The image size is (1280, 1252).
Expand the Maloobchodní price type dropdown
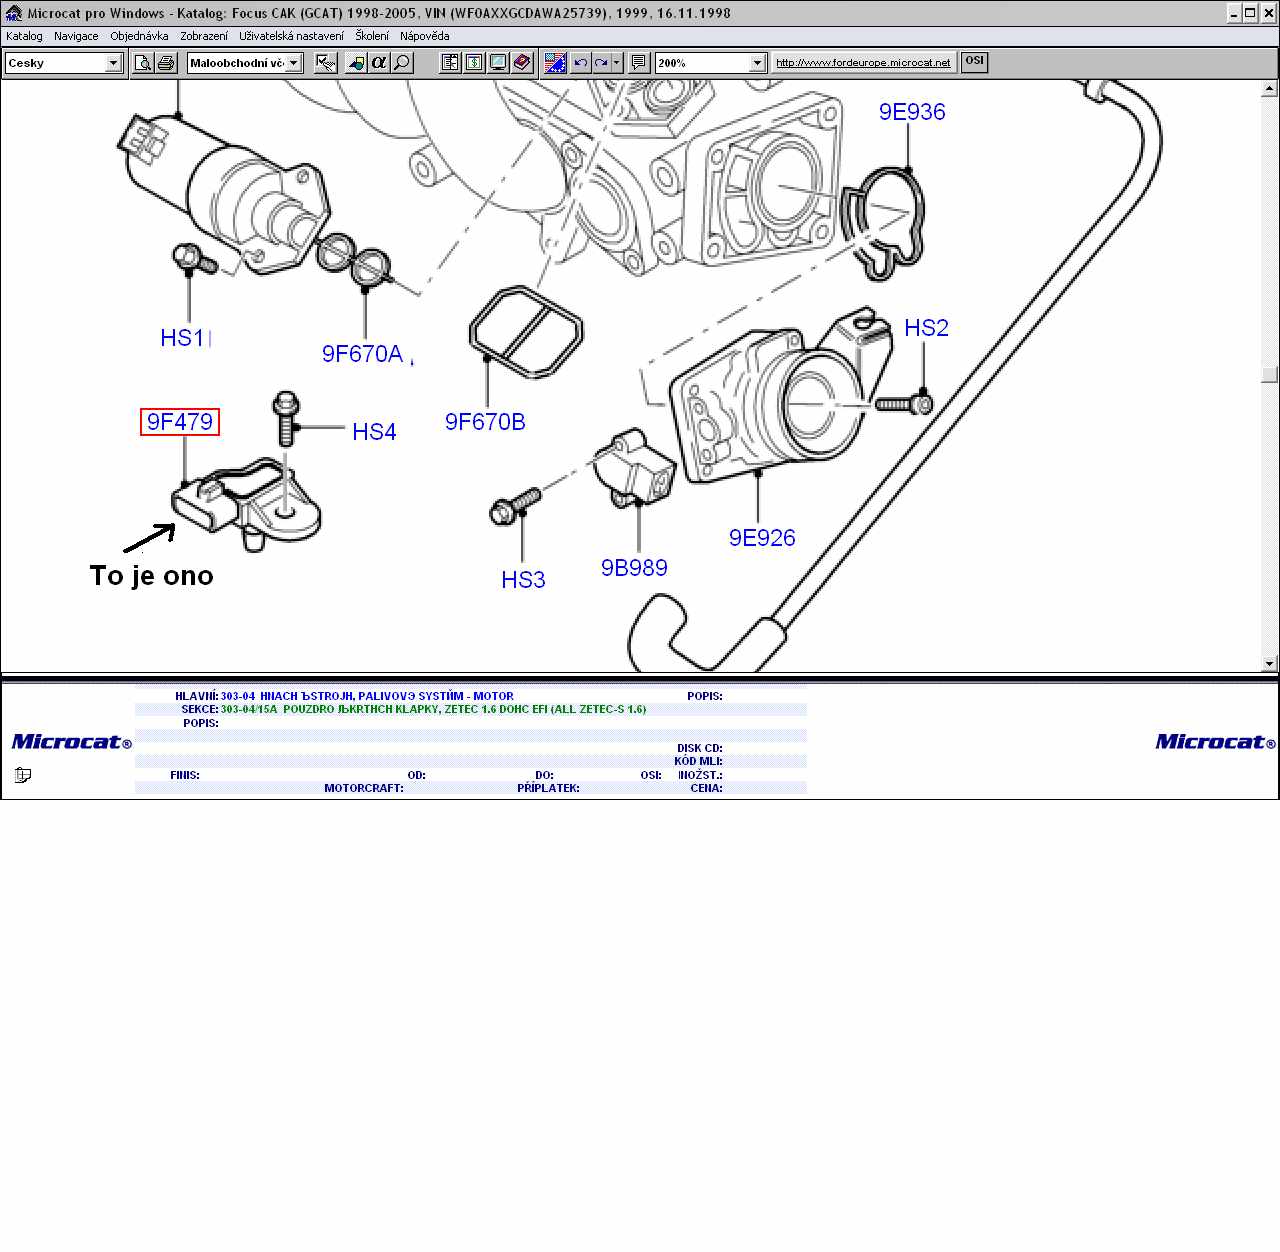coord(293,63)
